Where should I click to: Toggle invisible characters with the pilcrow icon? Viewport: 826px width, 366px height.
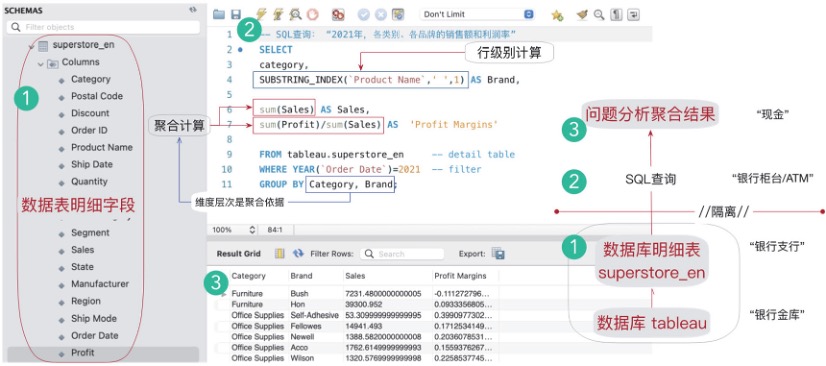(616, 15)
